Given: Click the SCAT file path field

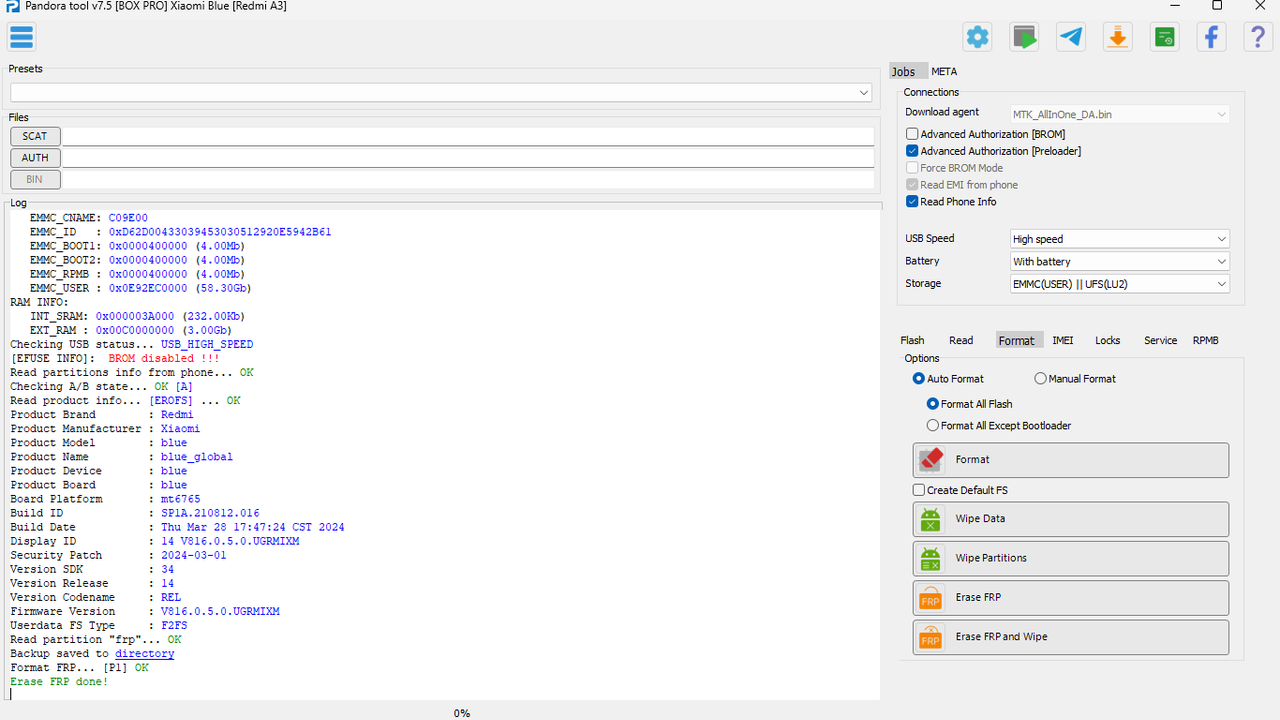Looking at the screenshot, I should [468, 136].
